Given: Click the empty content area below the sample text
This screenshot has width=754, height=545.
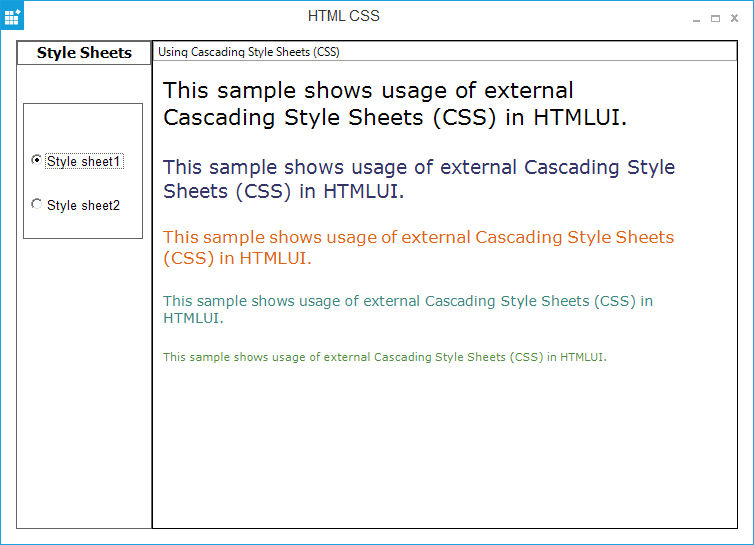Looking at the screenshot, I should click(x=444, y=450).
